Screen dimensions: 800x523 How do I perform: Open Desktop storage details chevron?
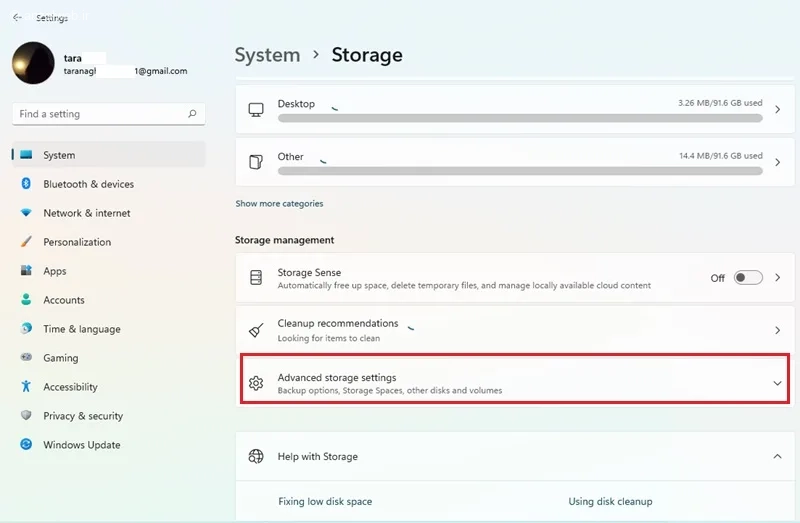(x=778, y=109)
